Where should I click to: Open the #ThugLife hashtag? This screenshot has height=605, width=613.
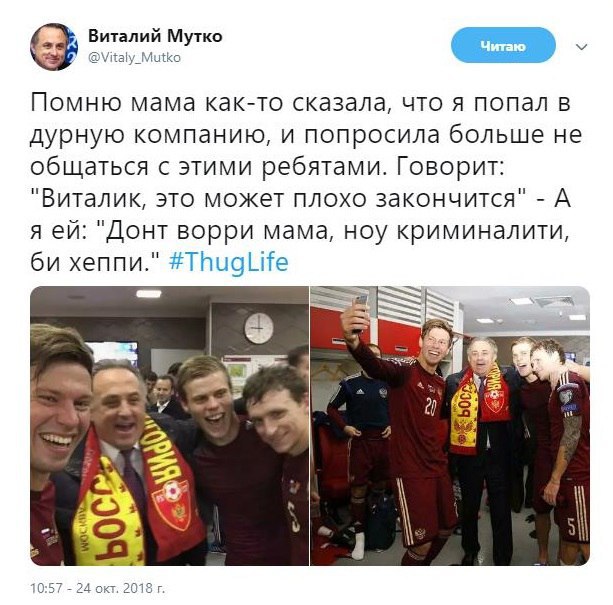(229, 262)
